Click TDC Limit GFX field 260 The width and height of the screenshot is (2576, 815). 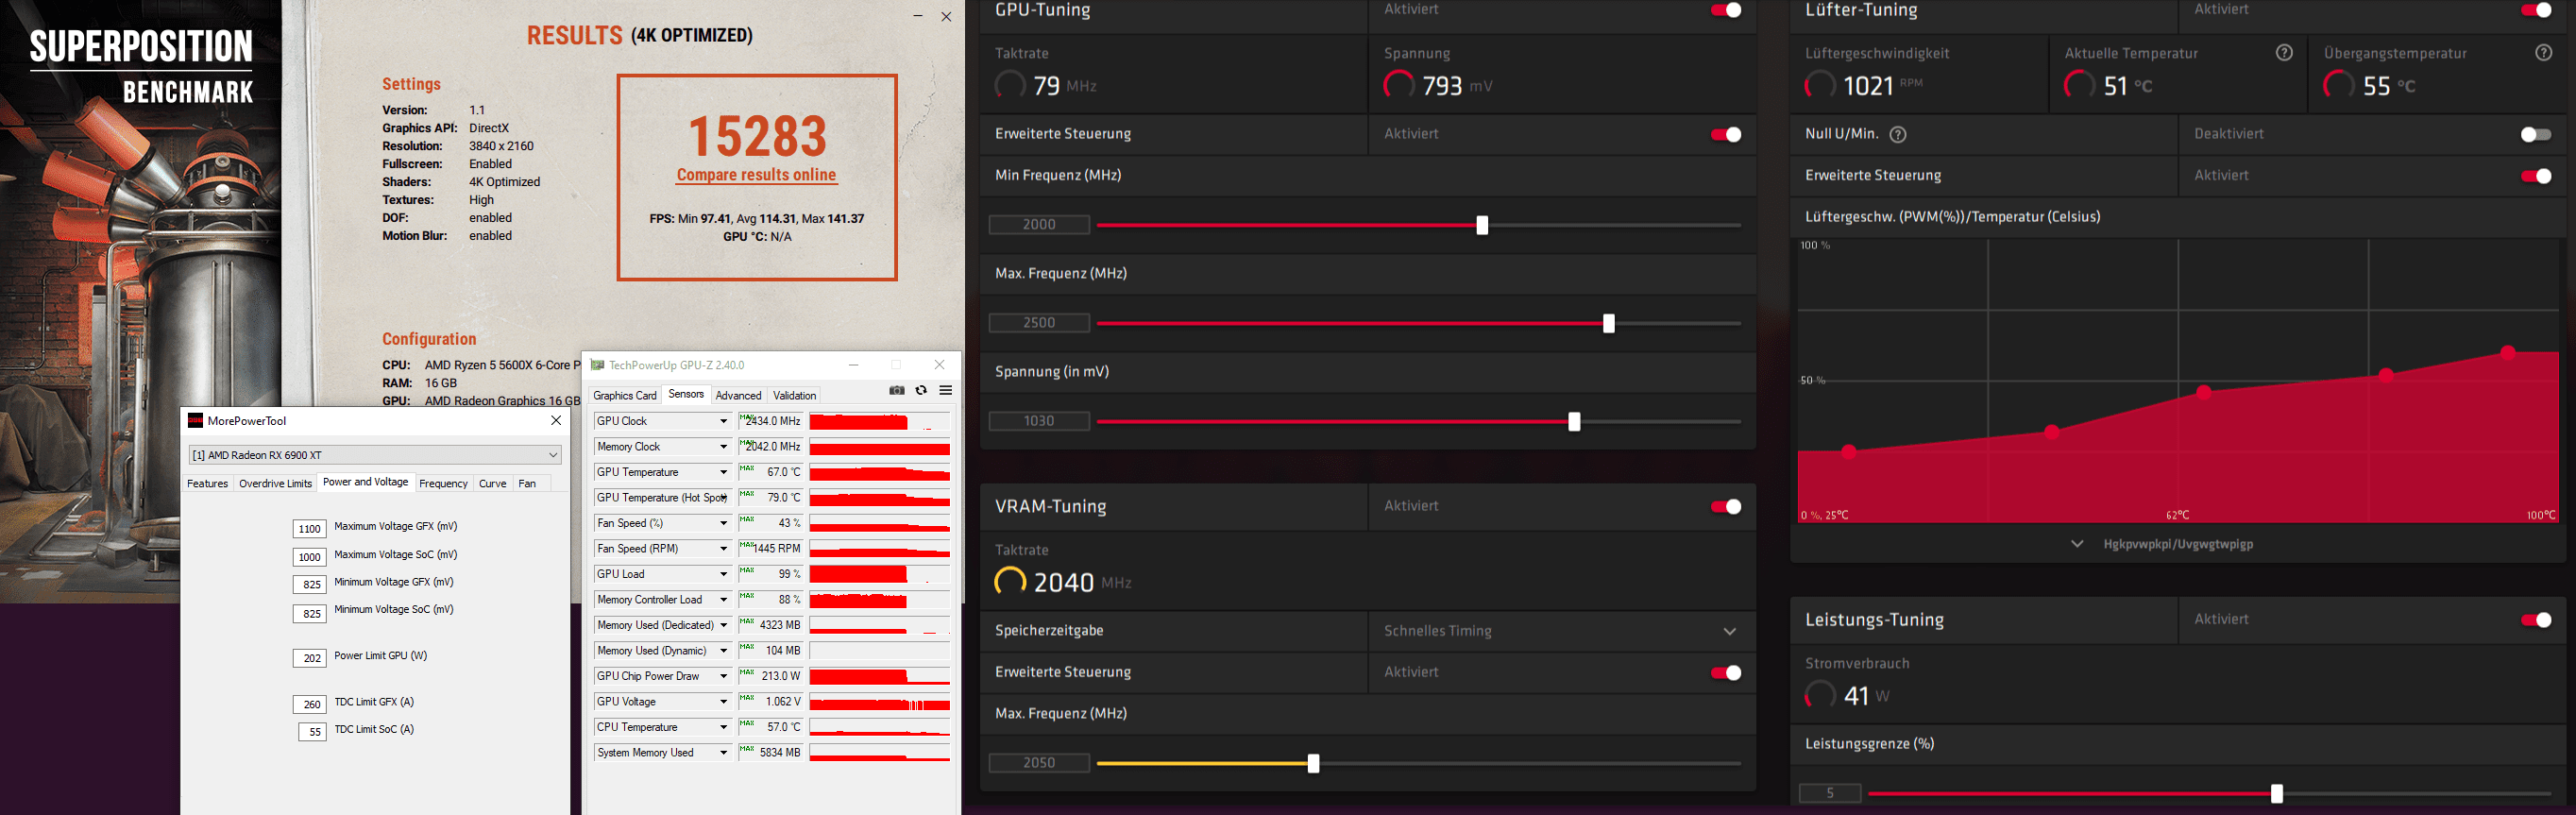(309, 705)
